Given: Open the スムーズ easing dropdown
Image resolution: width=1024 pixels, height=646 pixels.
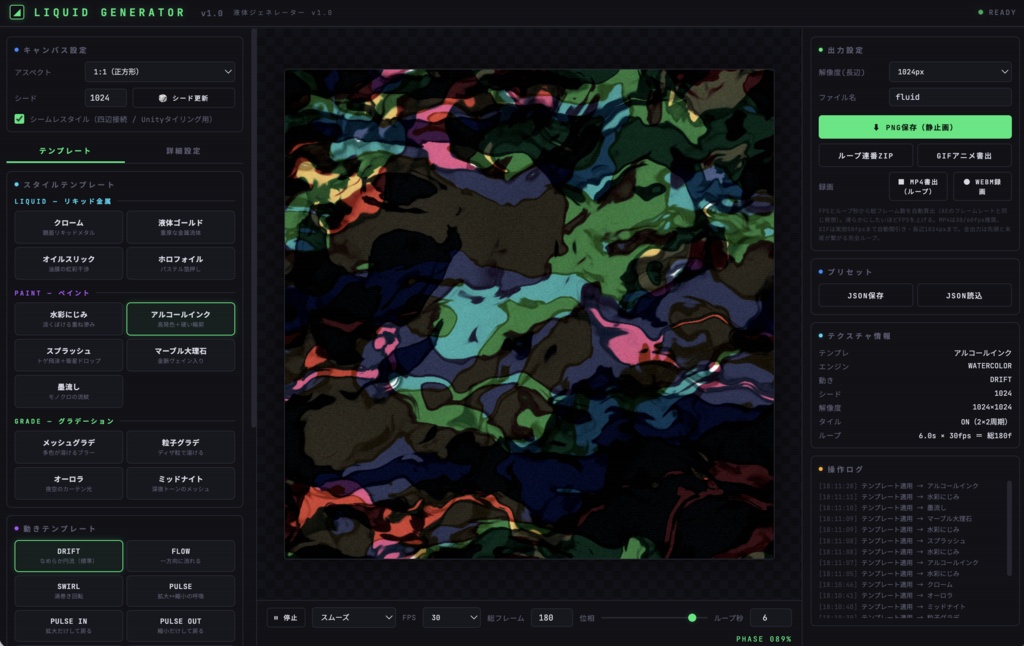Looking at the screenshot, I should pos(354,617).
